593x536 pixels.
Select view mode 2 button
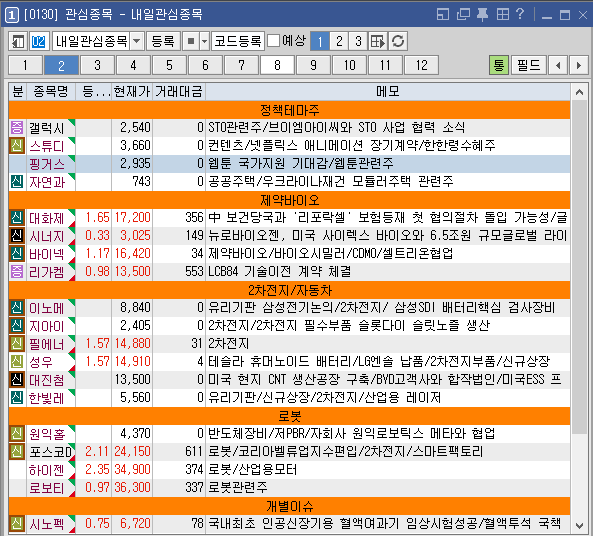[339, 41]
